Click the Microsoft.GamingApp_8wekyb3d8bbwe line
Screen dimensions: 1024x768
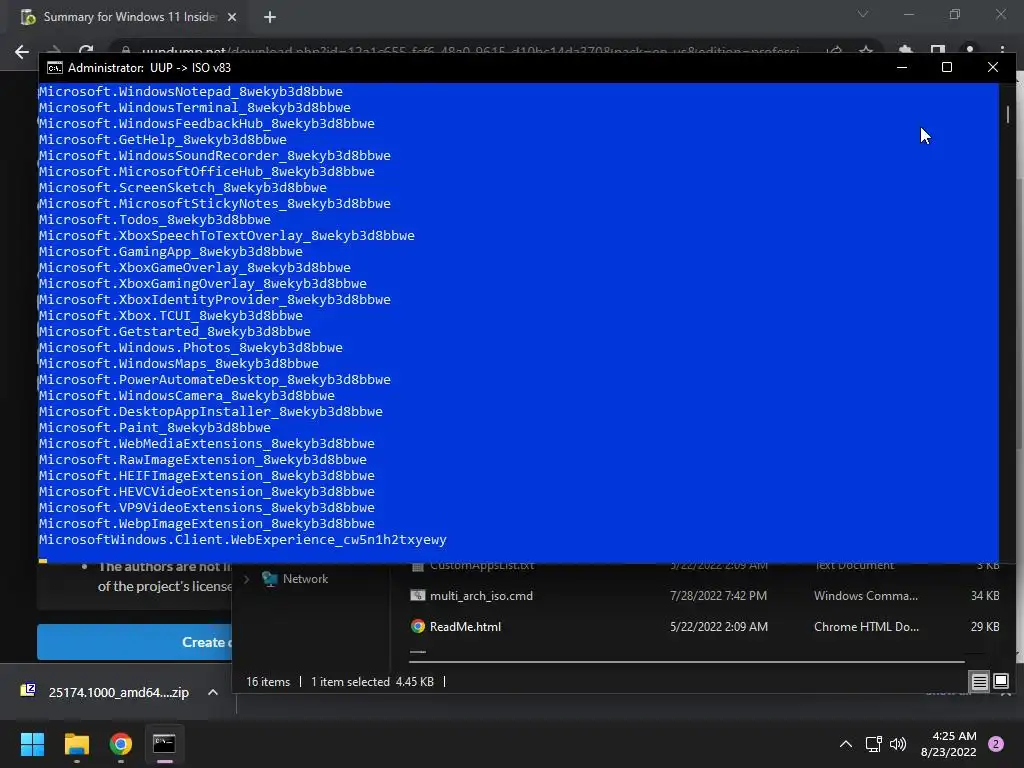click(x=170, y=251)
